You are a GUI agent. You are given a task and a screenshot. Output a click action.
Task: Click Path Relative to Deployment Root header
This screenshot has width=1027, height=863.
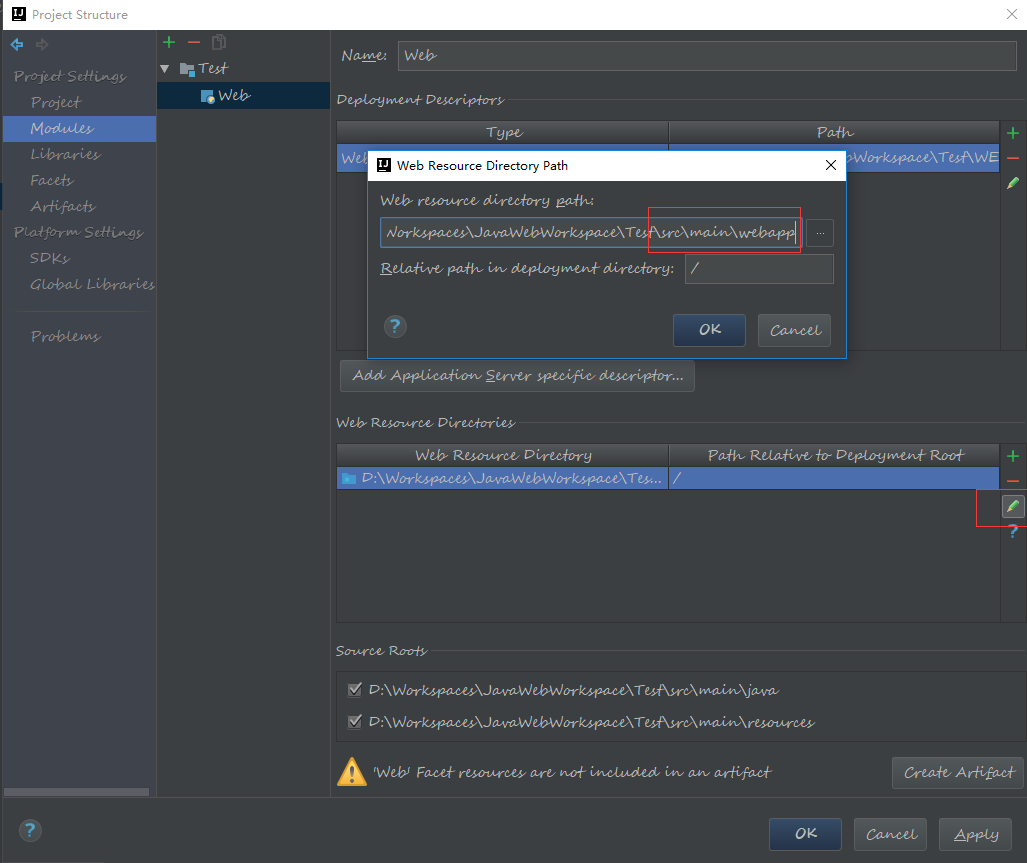click(834, 456)
